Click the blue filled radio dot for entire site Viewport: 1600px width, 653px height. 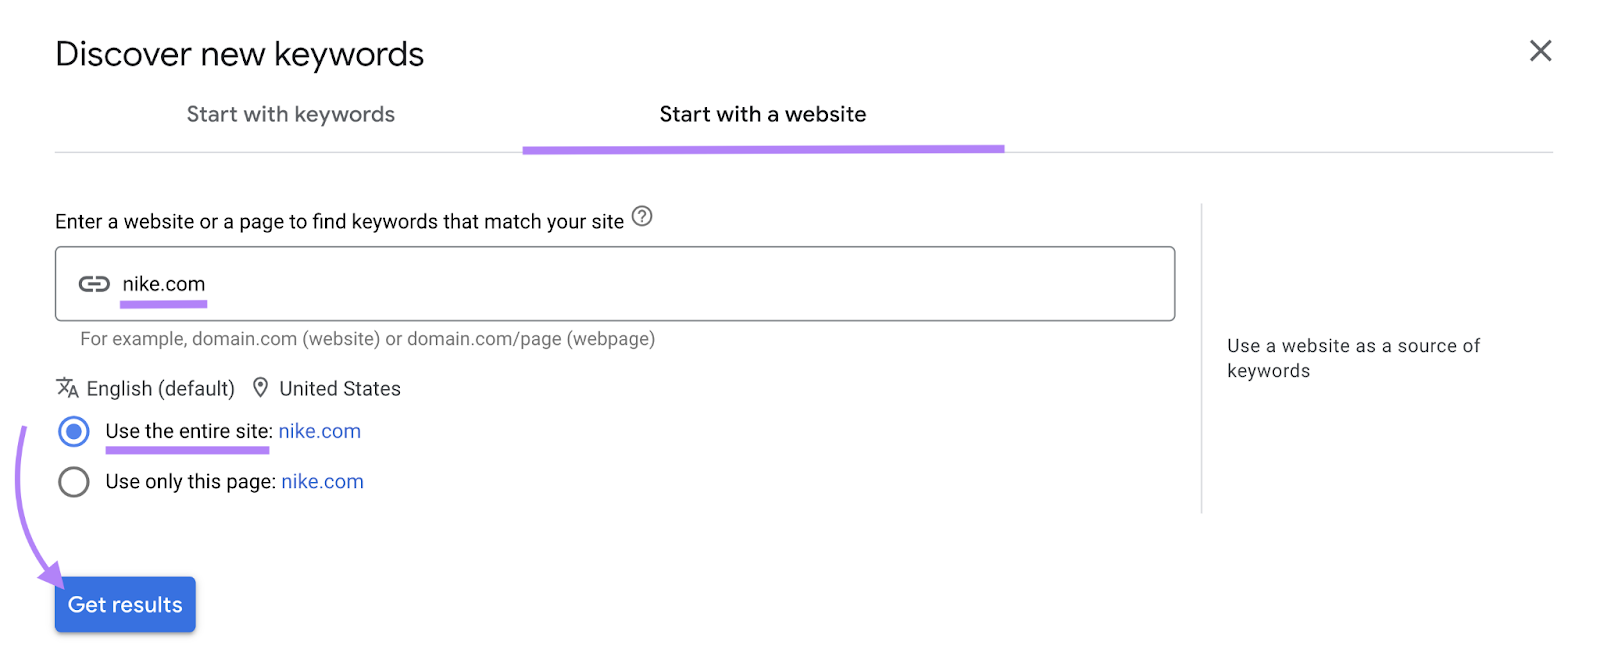pyautogui.click(x=74, y=432)
